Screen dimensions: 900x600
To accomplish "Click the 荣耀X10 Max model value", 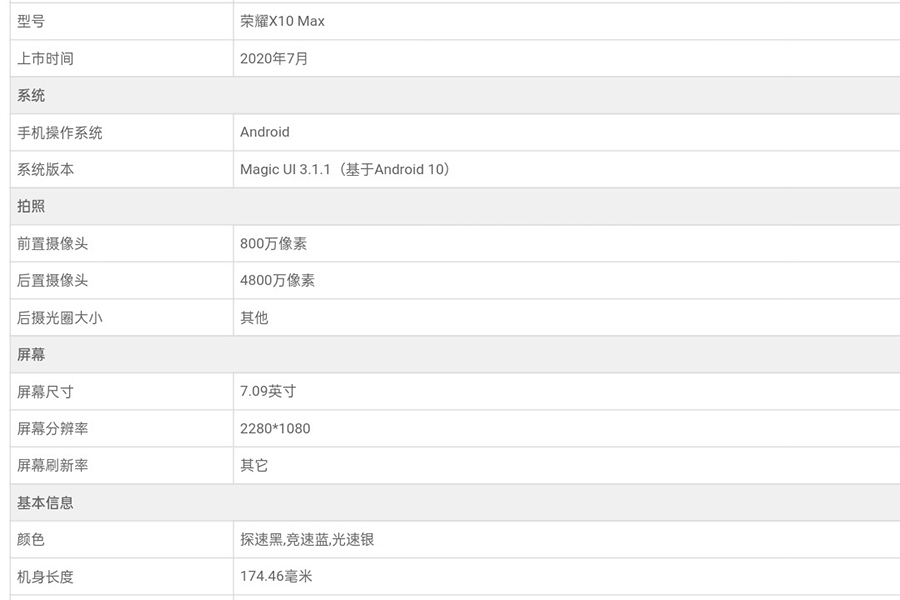I will coord(282,21).
